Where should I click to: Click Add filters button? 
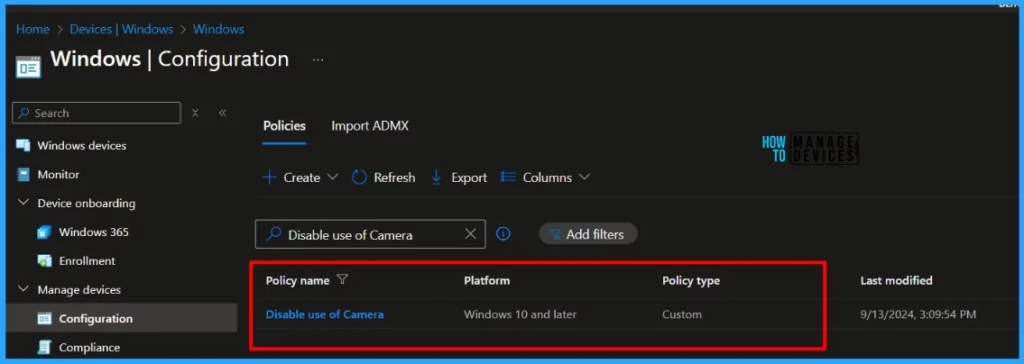[x=588, y=234]
